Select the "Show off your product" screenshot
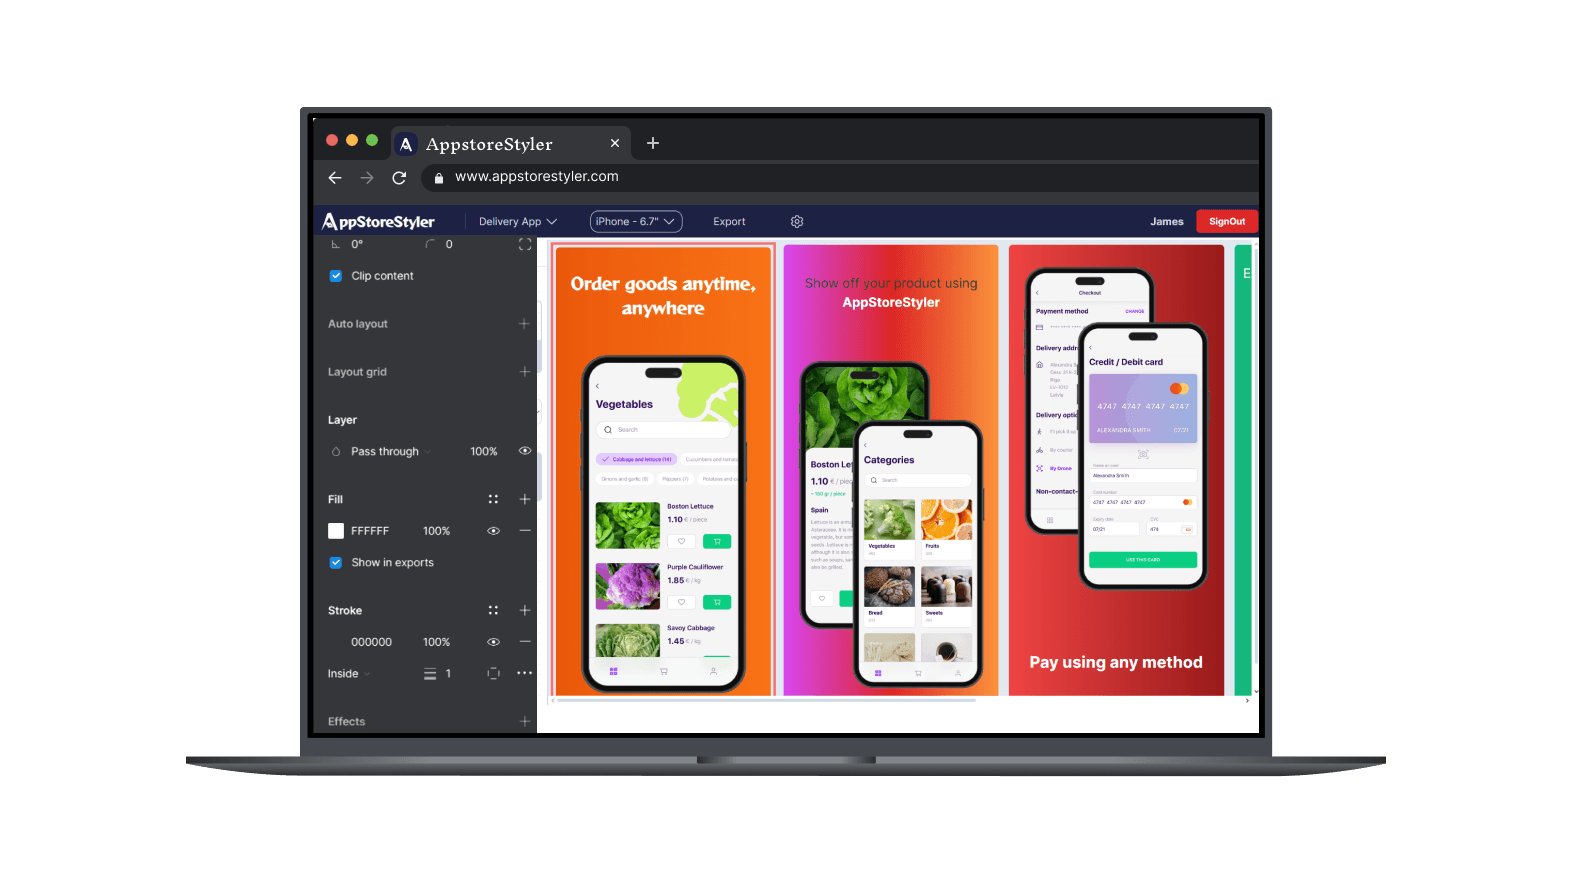This screenshot has width=1572, height=883. point(891,470)
